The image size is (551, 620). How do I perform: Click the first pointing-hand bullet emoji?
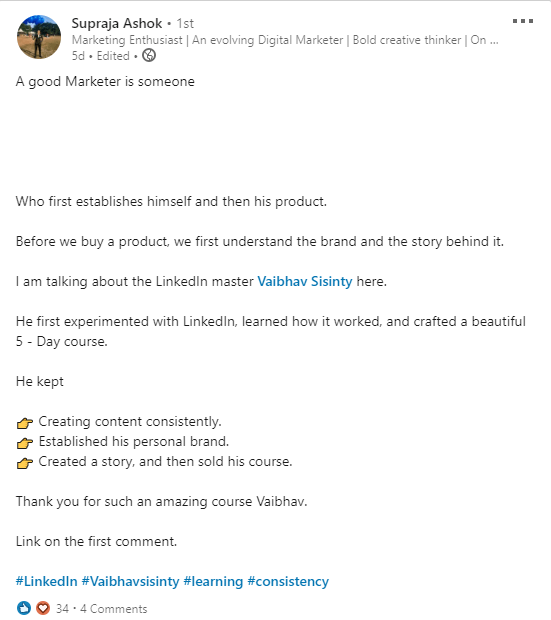coord(25,423)
